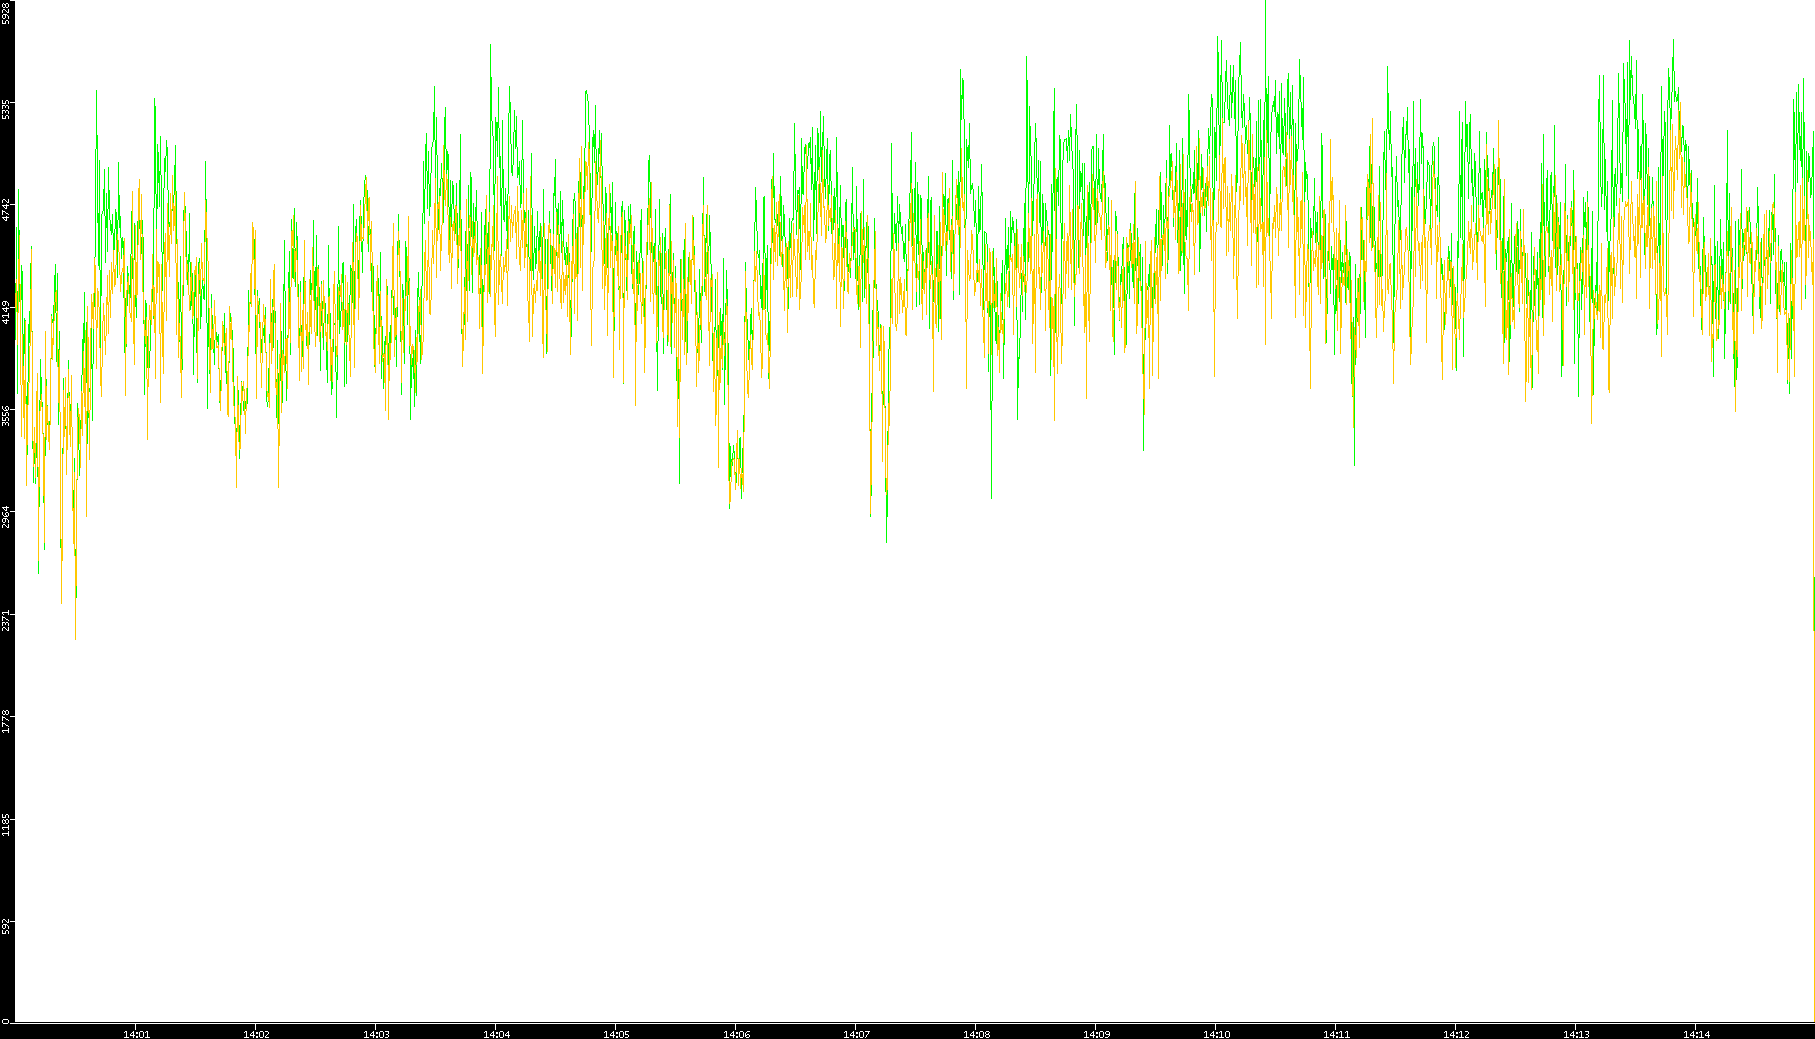Screen dimensions: 1815x1039
Task: Select the 2371 value on vertical axis
Action: click(6, 619)
